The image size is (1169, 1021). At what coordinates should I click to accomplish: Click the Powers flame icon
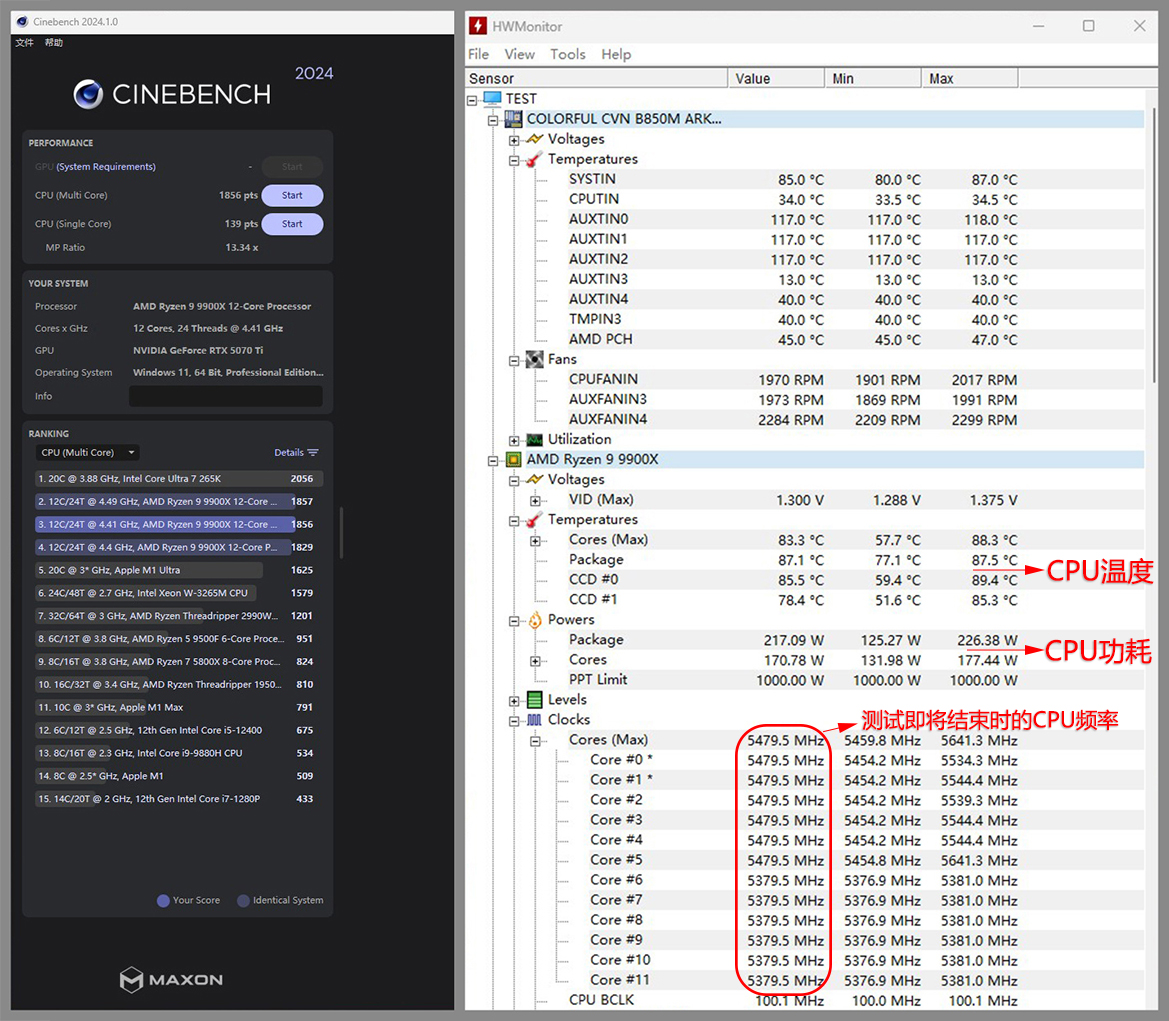pos(534,620)
